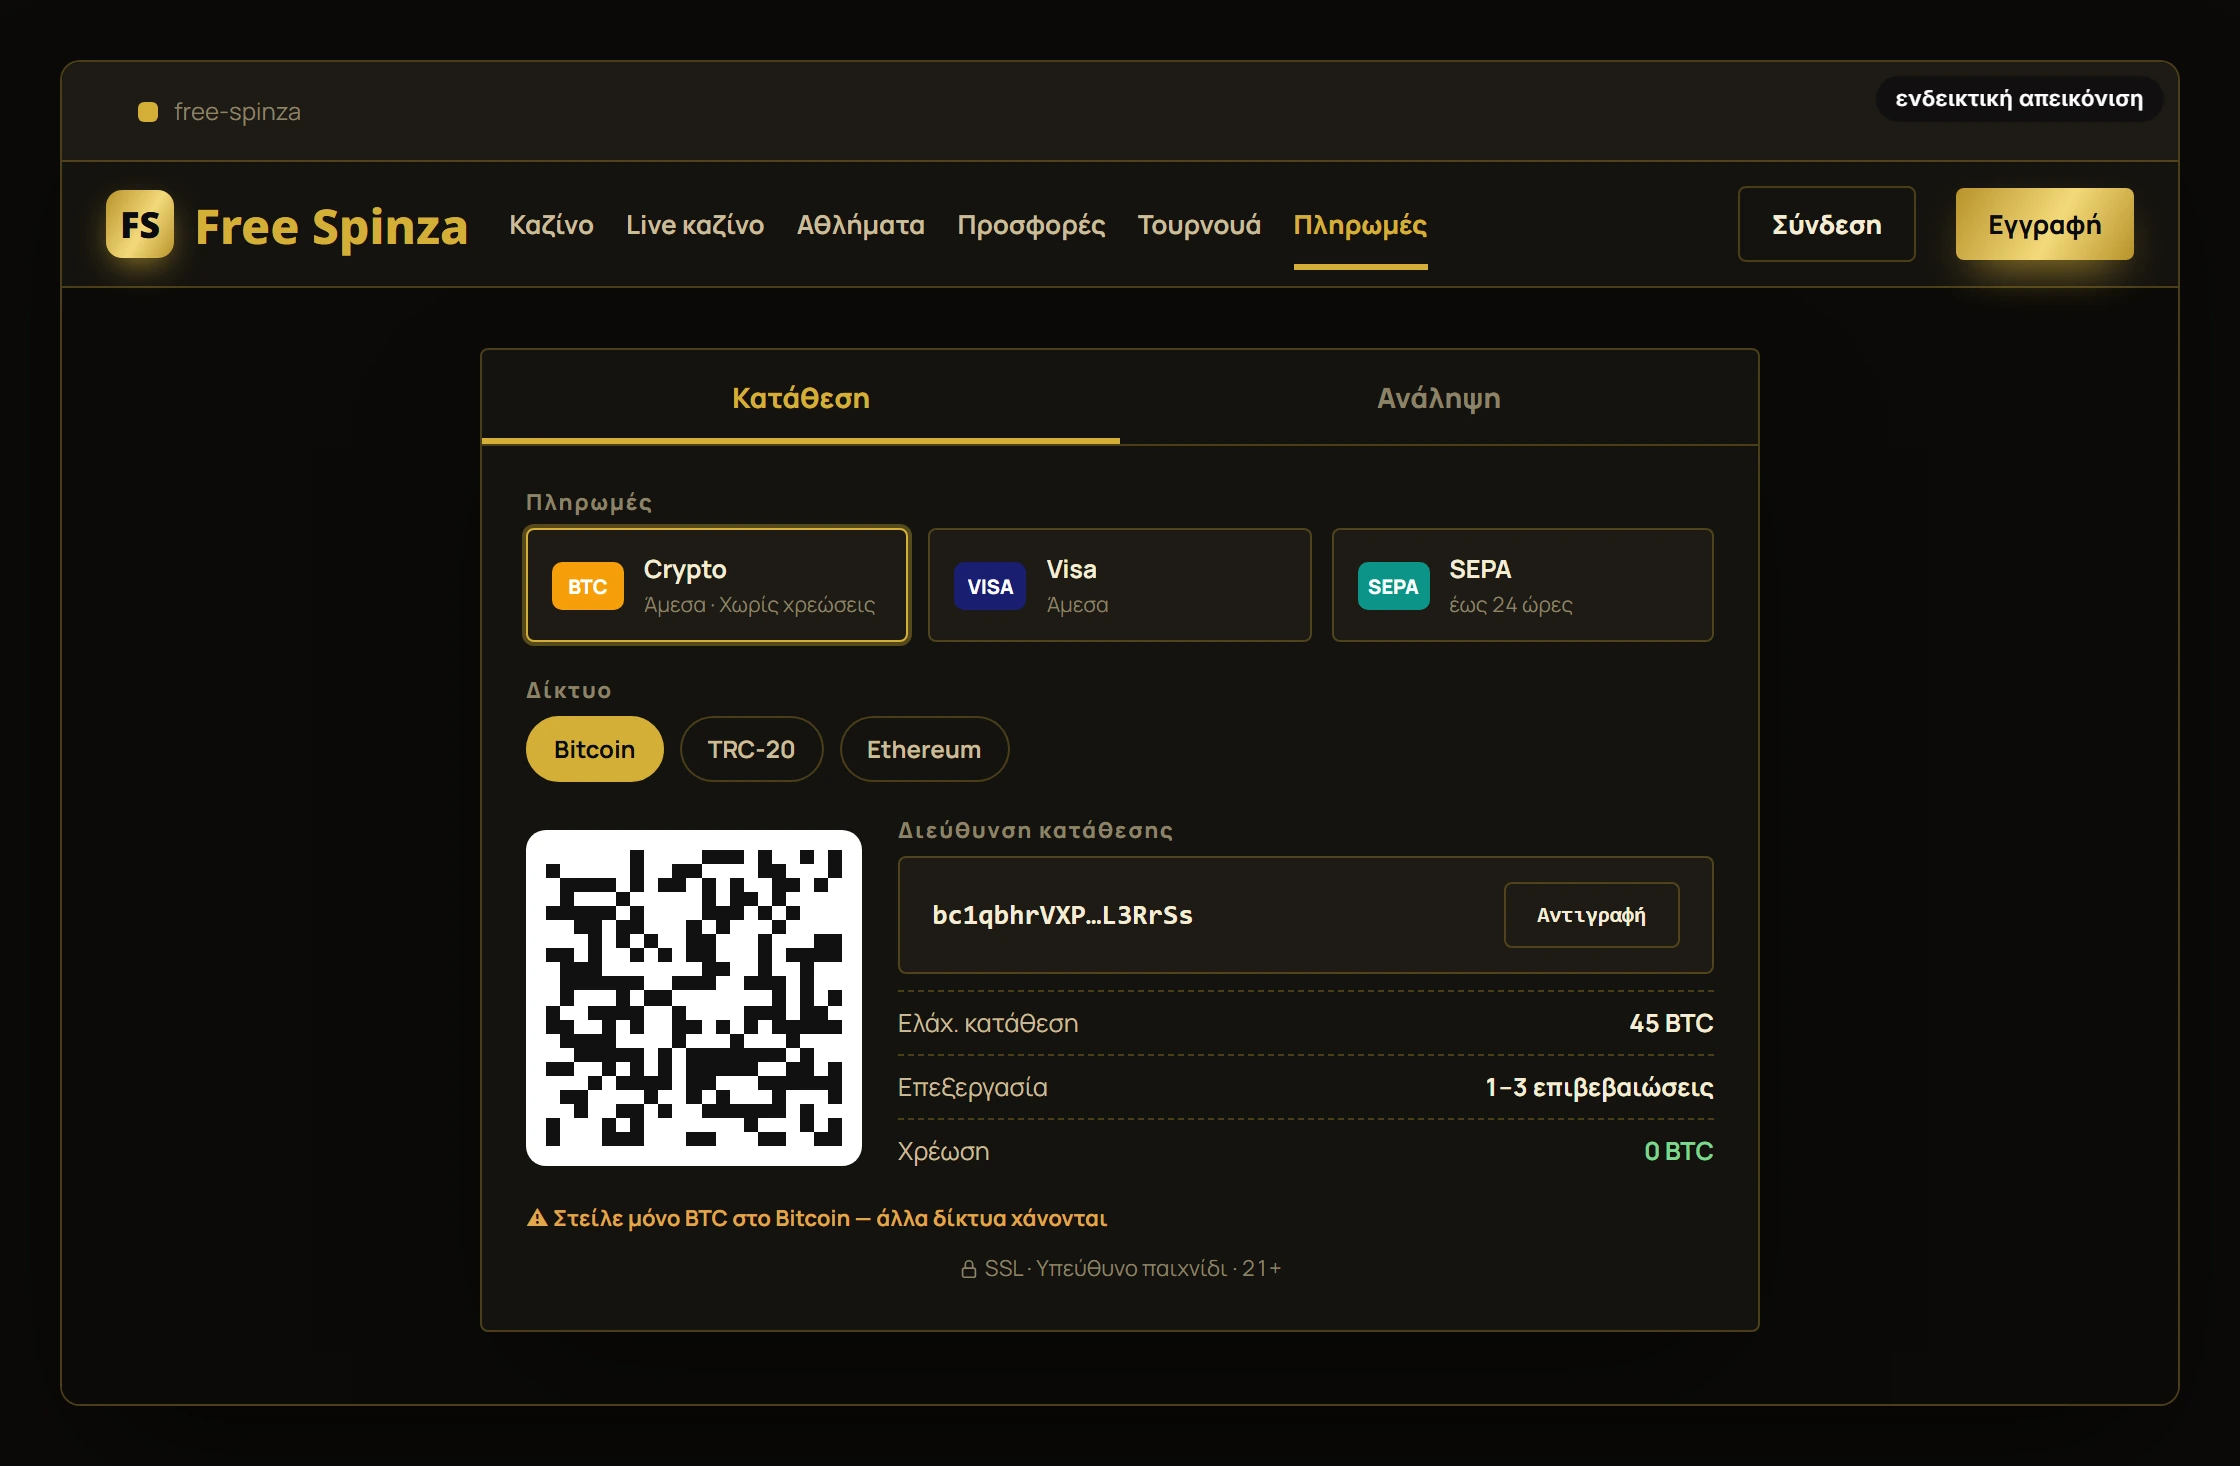Click the 0 BTC fee value
This screenshot has width=2240, height=1466.
coord(1678,1151)
